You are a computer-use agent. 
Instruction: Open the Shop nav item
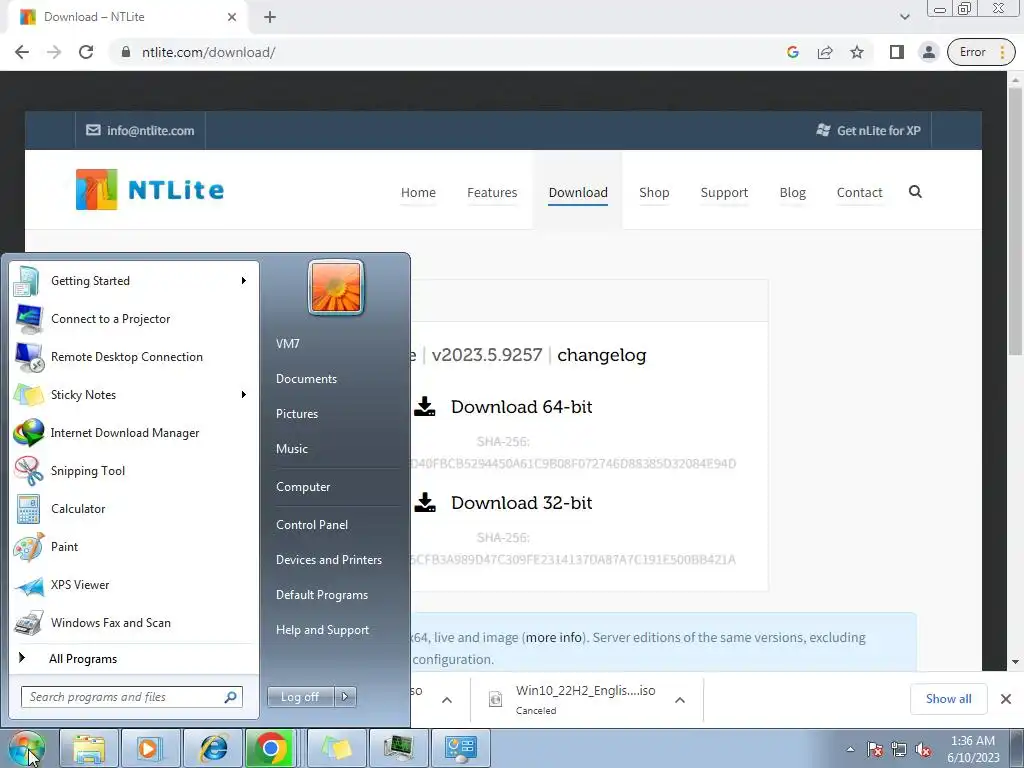[654, 193]
